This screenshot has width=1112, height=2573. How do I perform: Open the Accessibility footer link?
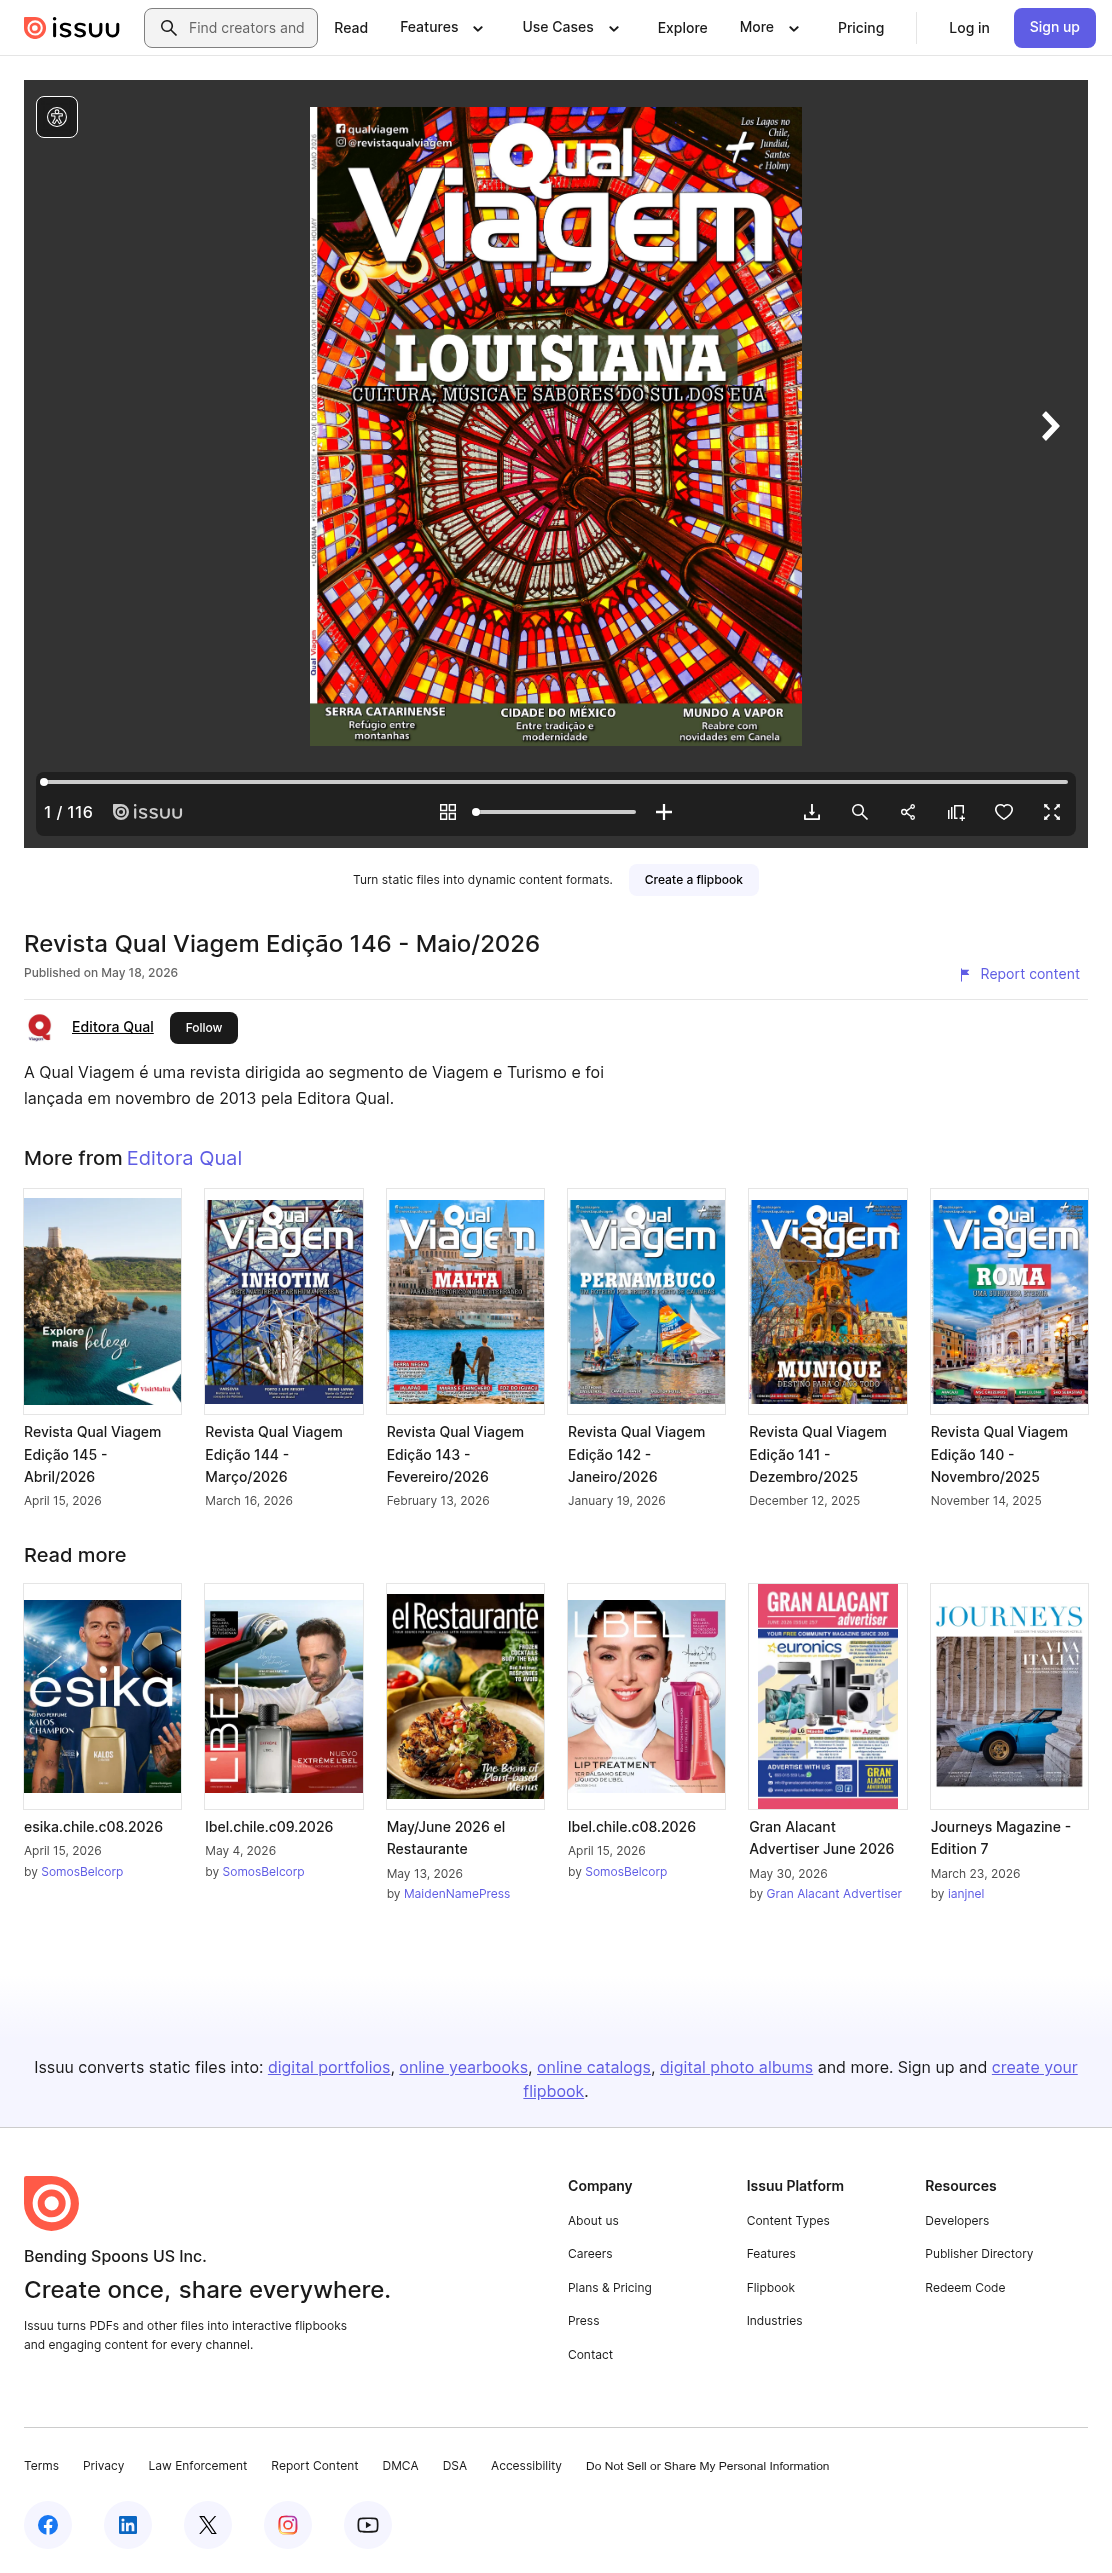526,2466
